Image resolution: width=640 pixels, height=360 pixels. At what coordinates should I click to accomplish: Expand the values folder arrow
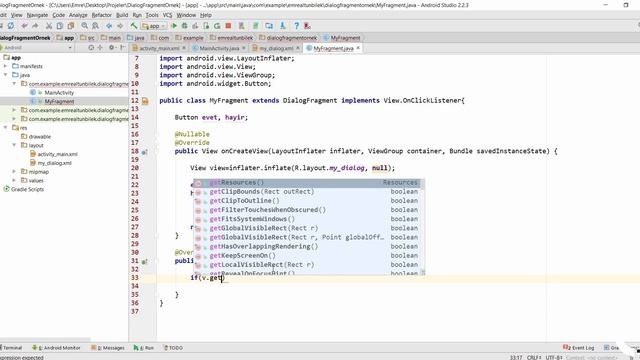14,180
